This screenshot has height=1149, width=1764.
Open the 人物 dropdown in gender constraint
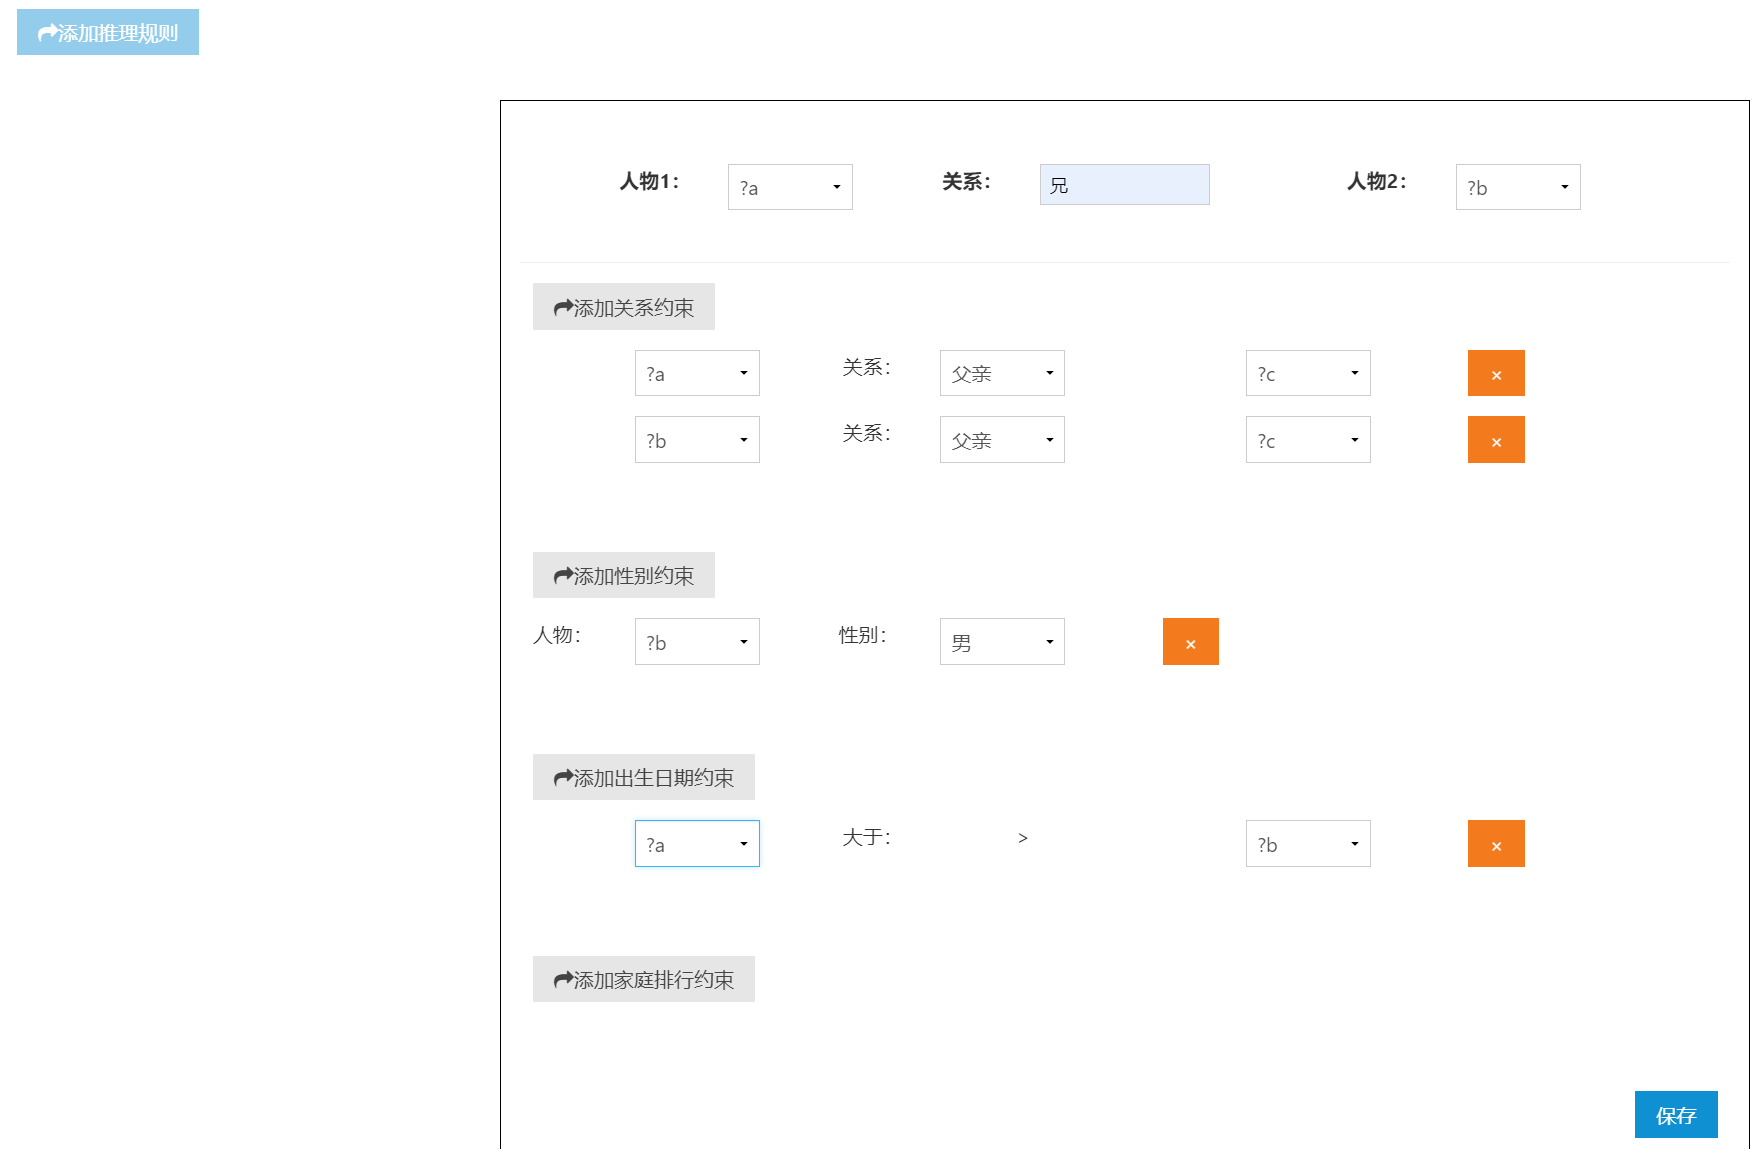pos(697,642)
